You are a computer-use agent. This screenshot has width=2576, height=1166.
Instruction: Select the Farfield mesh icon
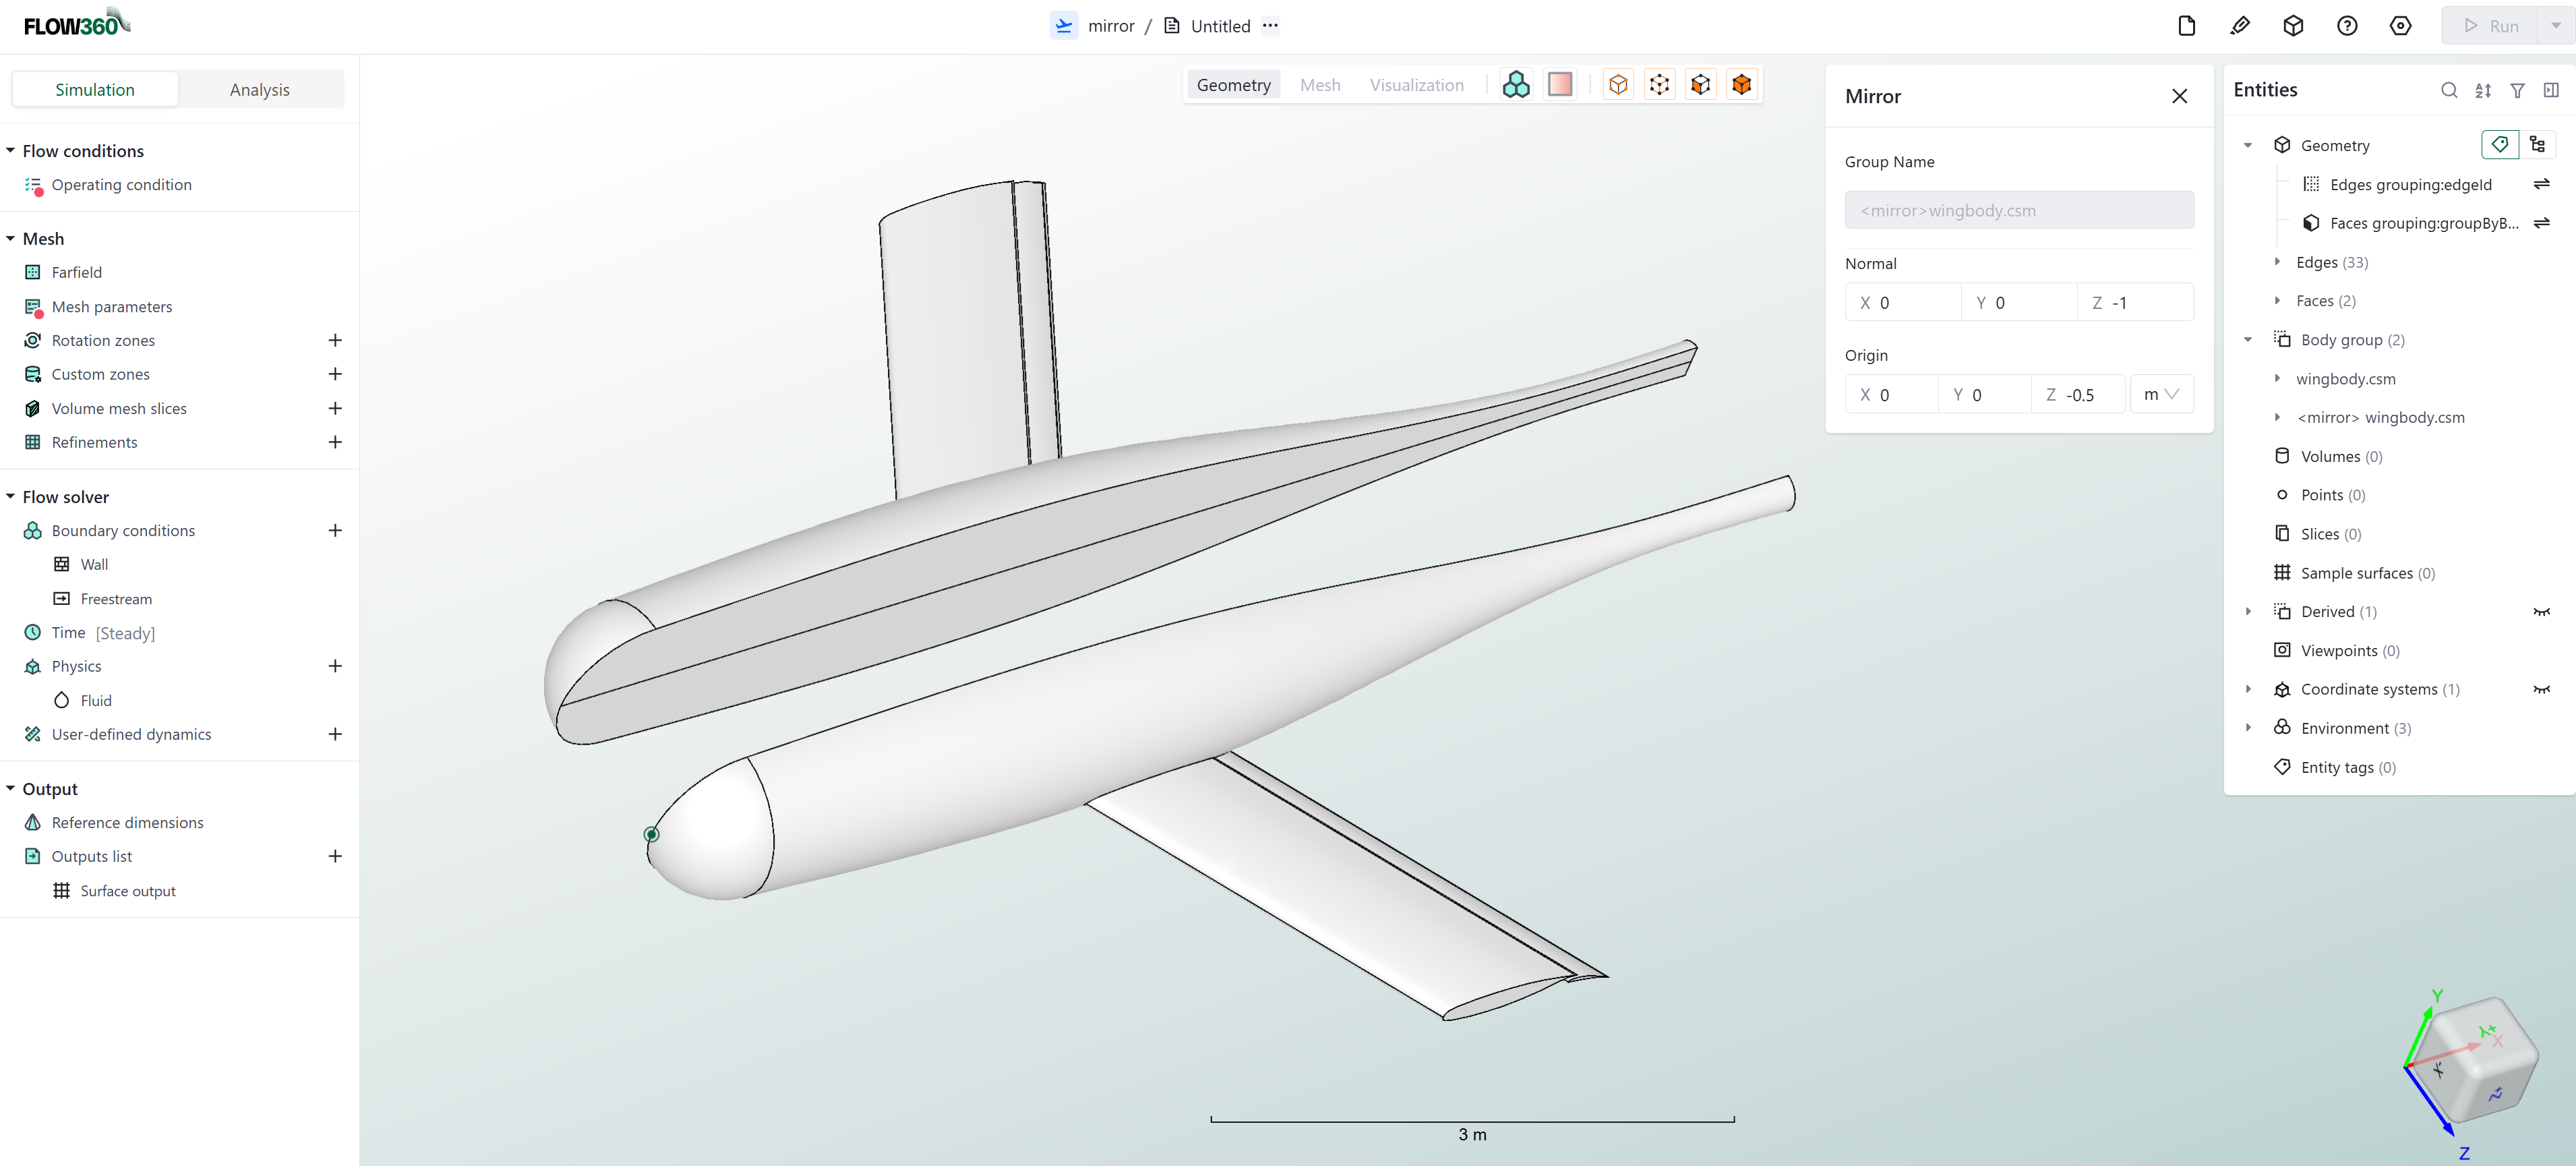pos(33,271)
